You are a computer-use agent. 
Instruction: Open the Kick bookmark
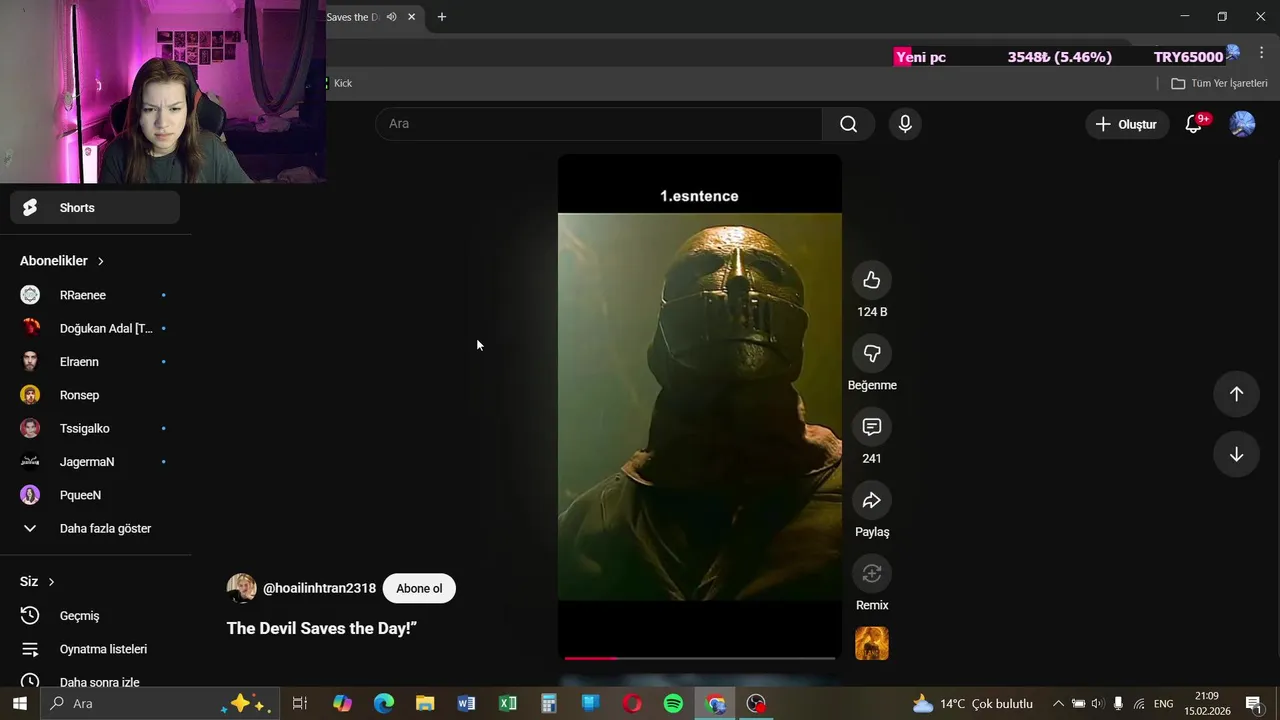[x=338, y=83]
